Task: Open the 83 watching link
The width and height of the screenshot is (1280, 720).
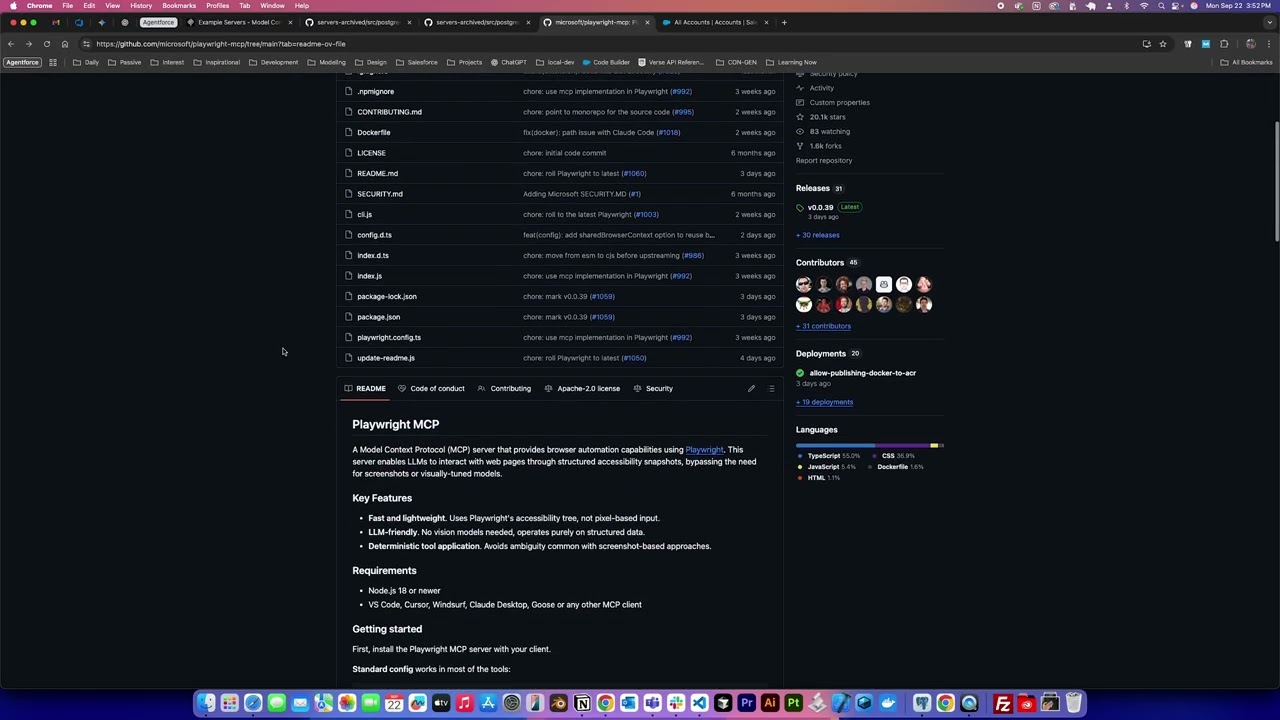Action: click(x=830, y=131)
